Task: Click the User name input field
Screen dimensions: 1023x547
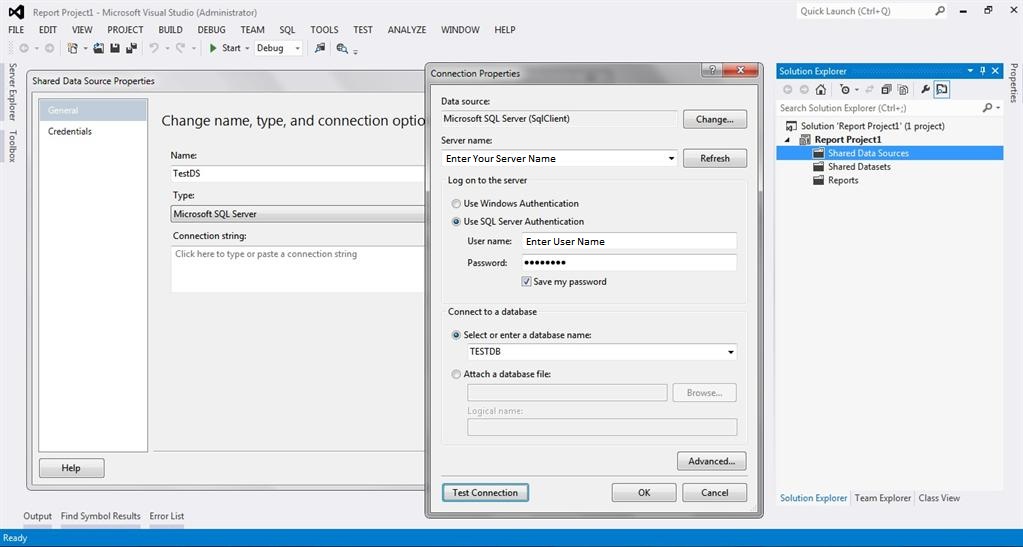Action: (629, 242)
